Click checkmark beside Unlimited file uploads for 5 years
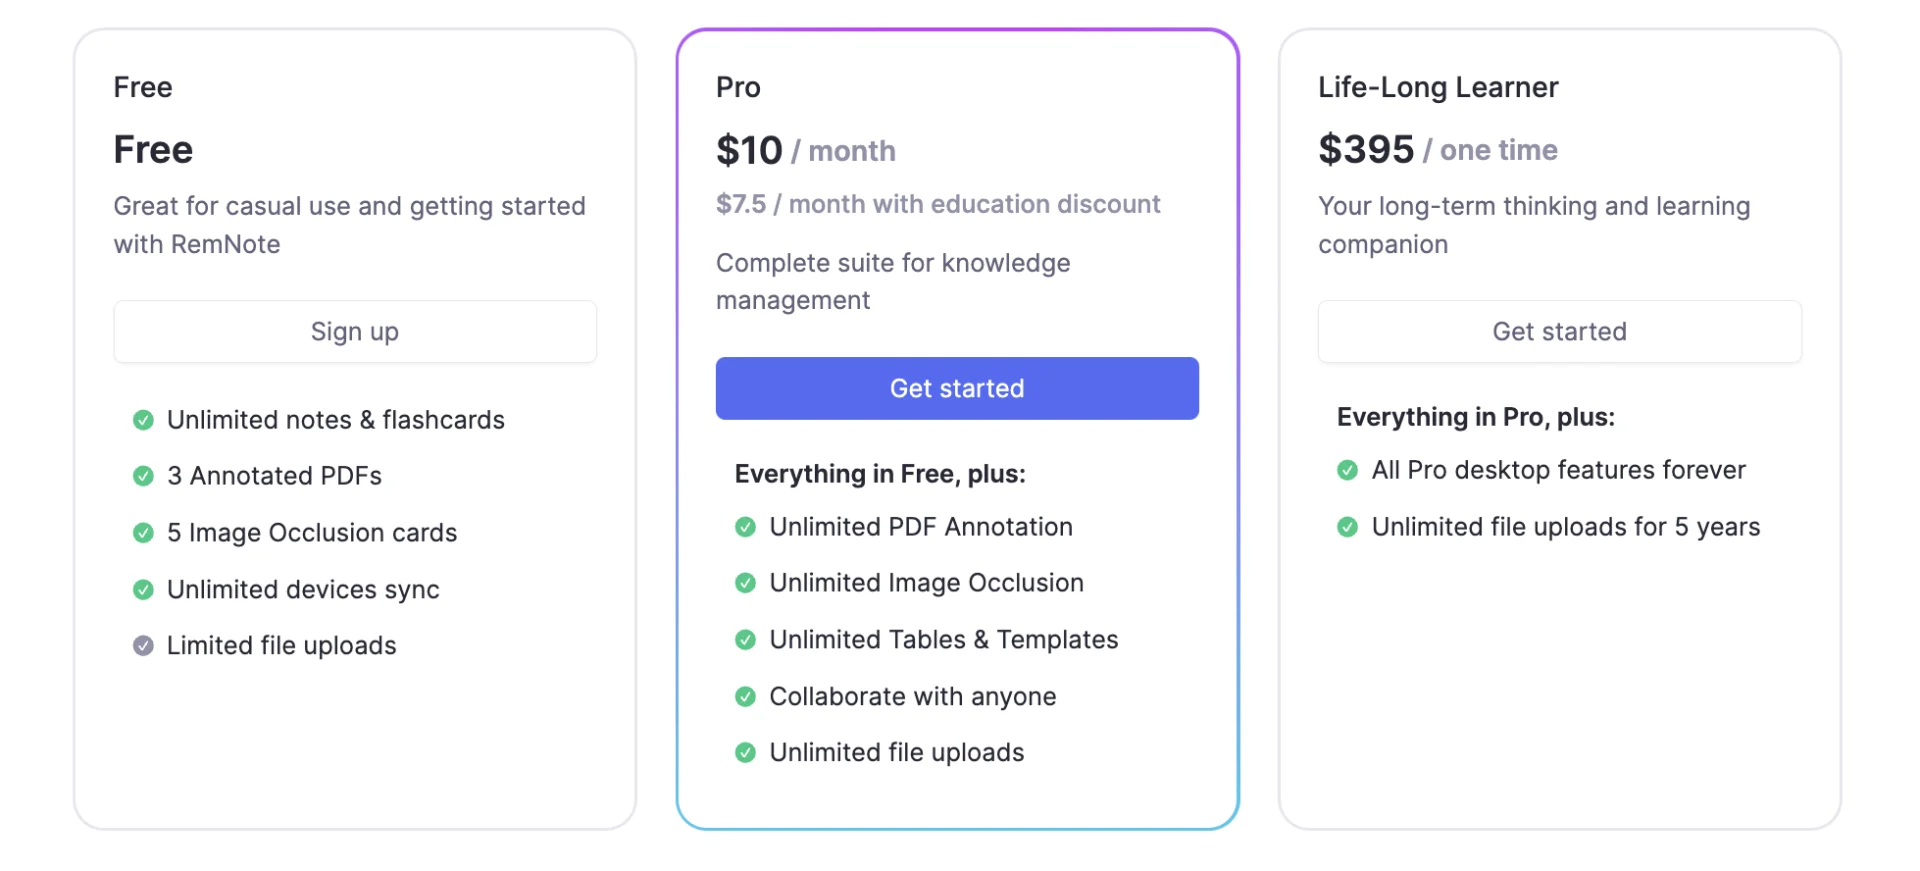This screenshot has width=1920, height=871. point(1348,527)
